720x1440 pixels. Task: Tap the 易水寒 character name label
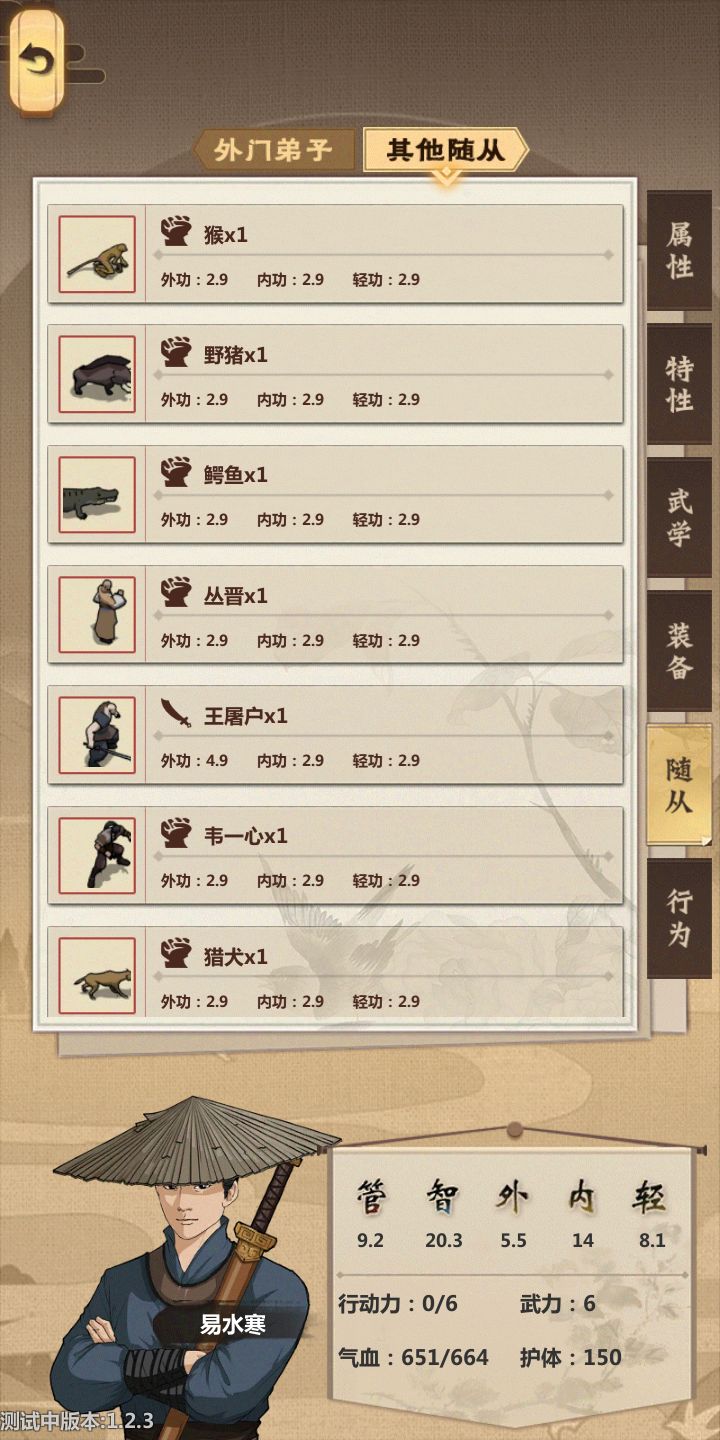click(x=232, y=1325)
